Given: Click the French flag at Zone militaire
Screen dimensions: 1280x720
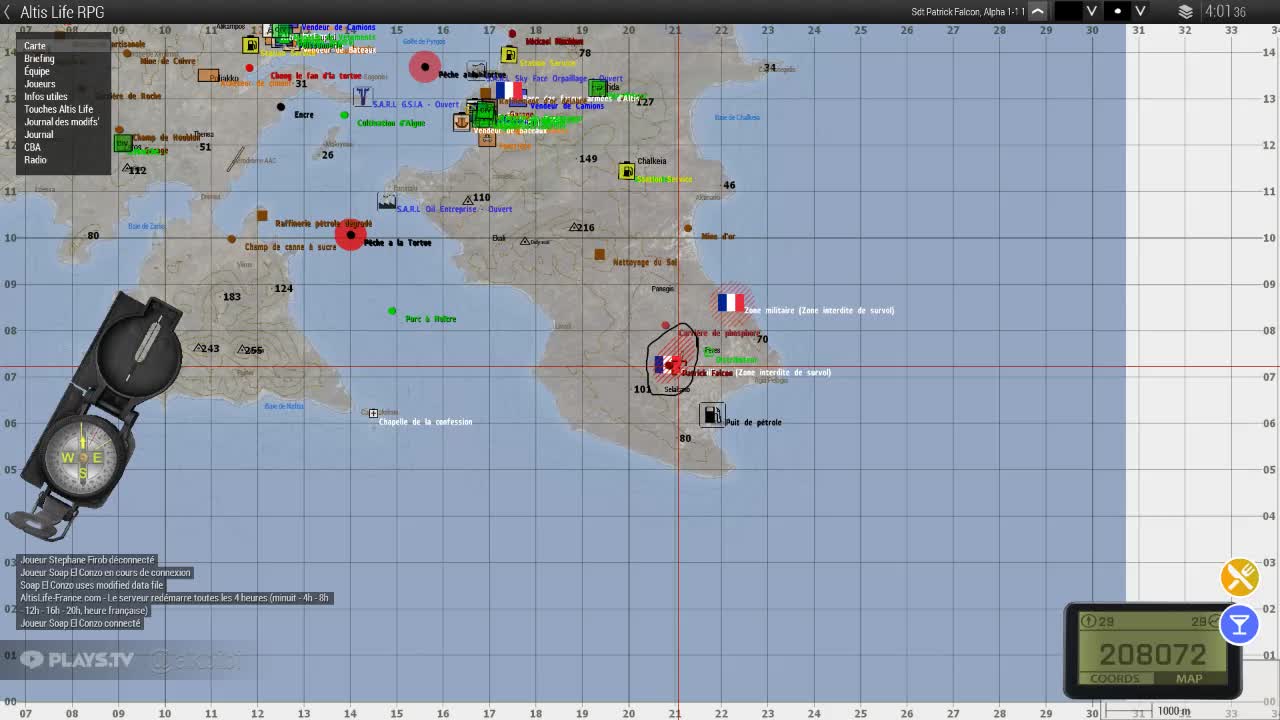Looking at the screenshot, I should click(x=731, y=302).
